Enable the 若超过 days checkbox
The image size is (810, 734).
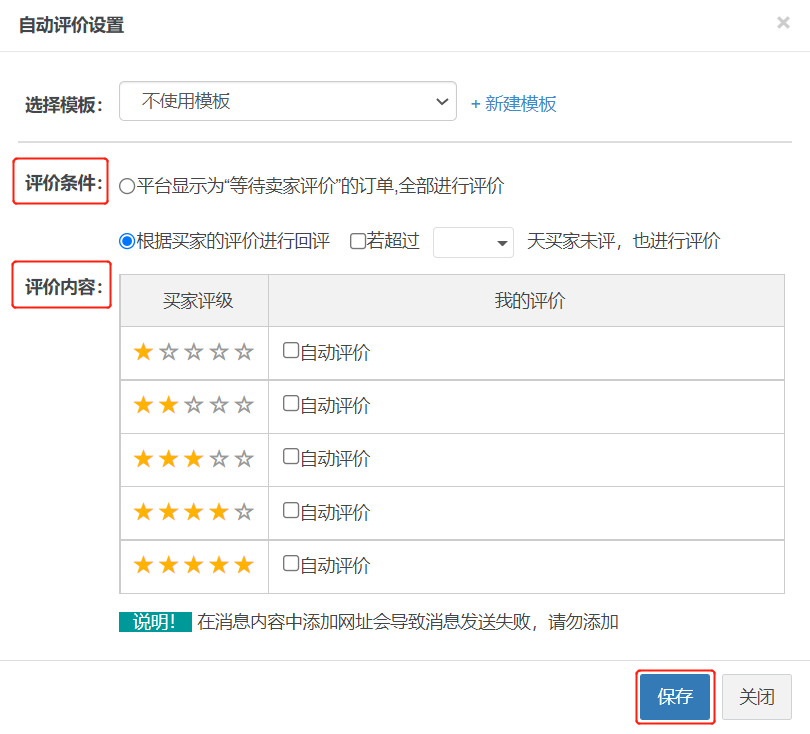(357, 241)
